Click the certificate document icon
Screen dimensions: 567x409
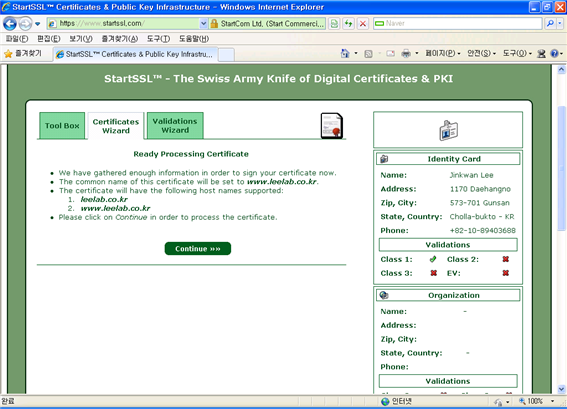tap(332, 125)
